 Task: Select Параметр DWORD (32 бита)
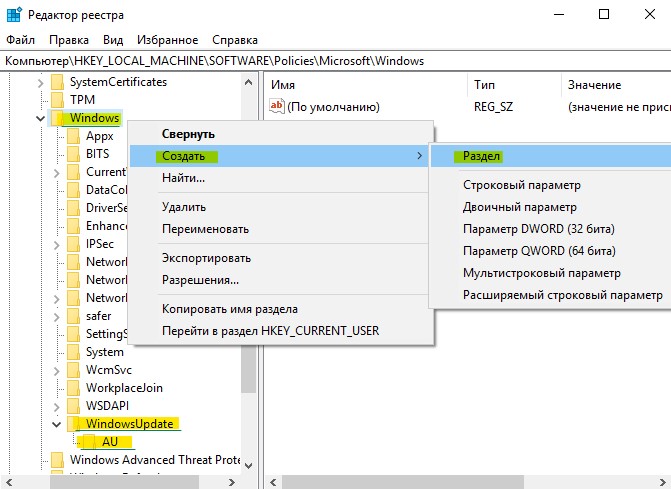(551, 228)
